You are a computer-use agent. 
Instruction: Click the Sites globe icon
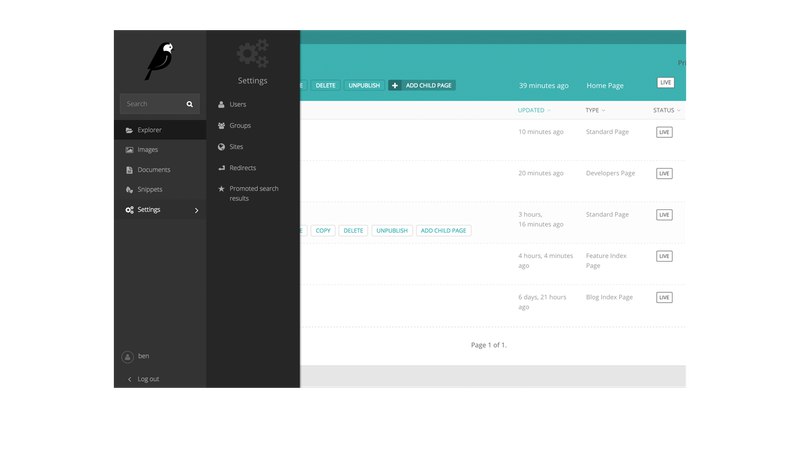pyautogui.click(x=221, y=147)
